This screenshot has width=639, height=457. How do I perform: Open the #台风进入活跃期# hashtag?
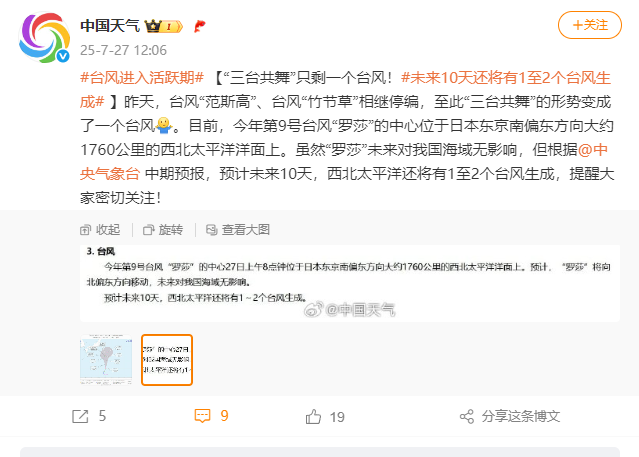[142, 77]
